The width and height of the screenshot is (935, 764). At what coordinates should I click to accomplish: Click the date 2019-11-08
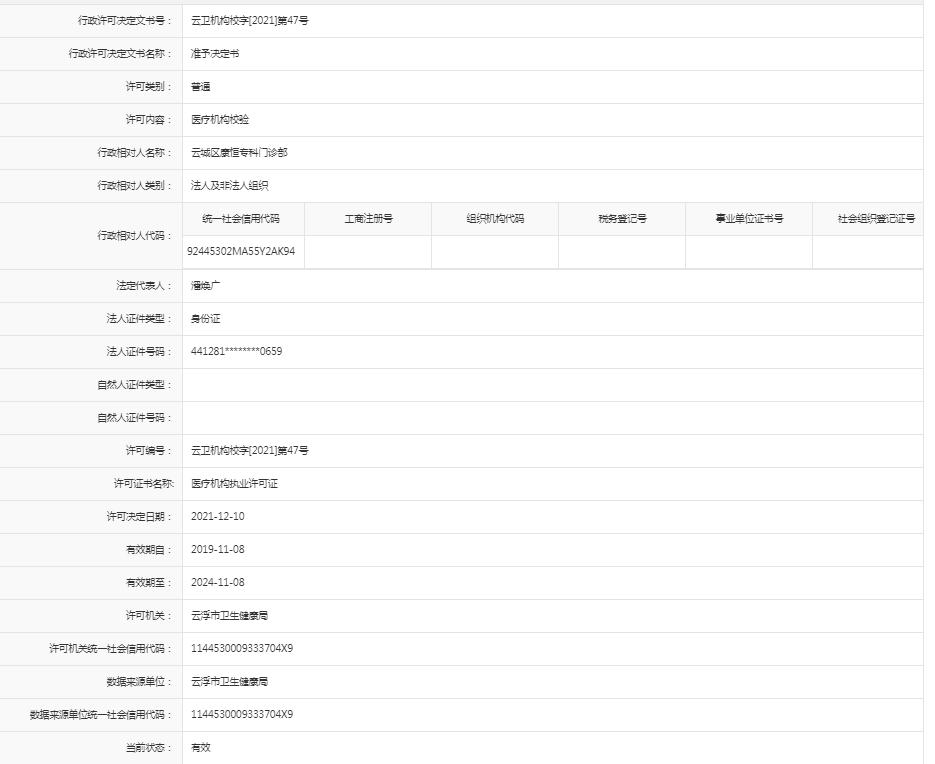pyautogui.click(x=218, y=549)
